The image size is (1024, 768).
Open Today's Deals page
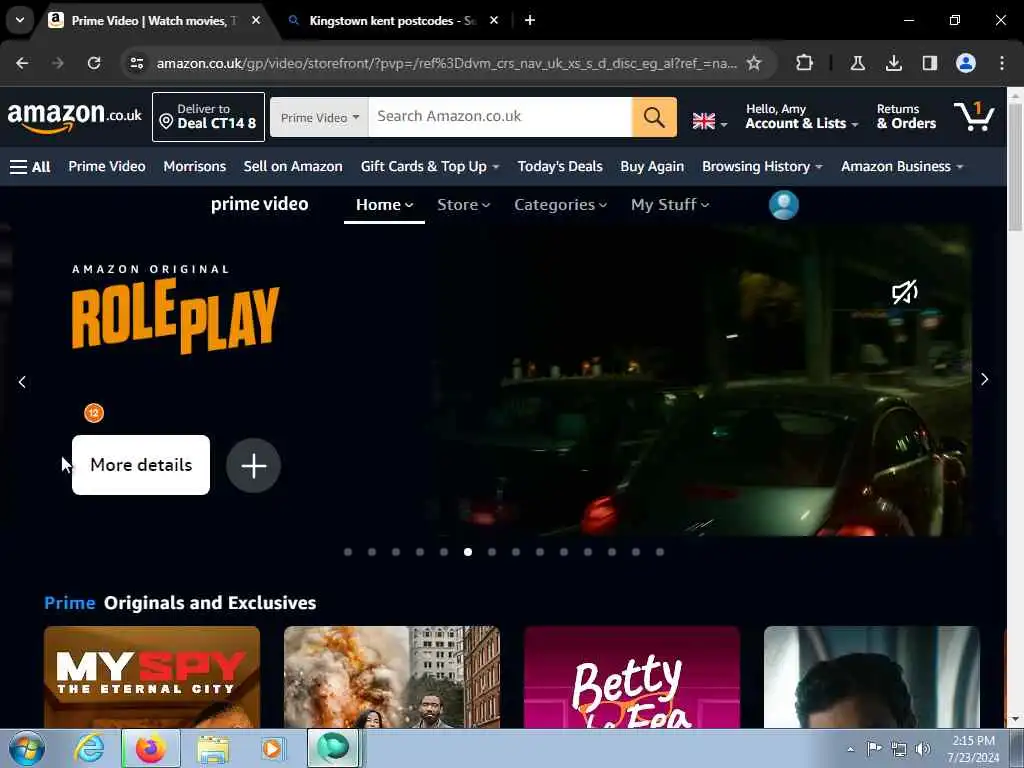(560, 167)
